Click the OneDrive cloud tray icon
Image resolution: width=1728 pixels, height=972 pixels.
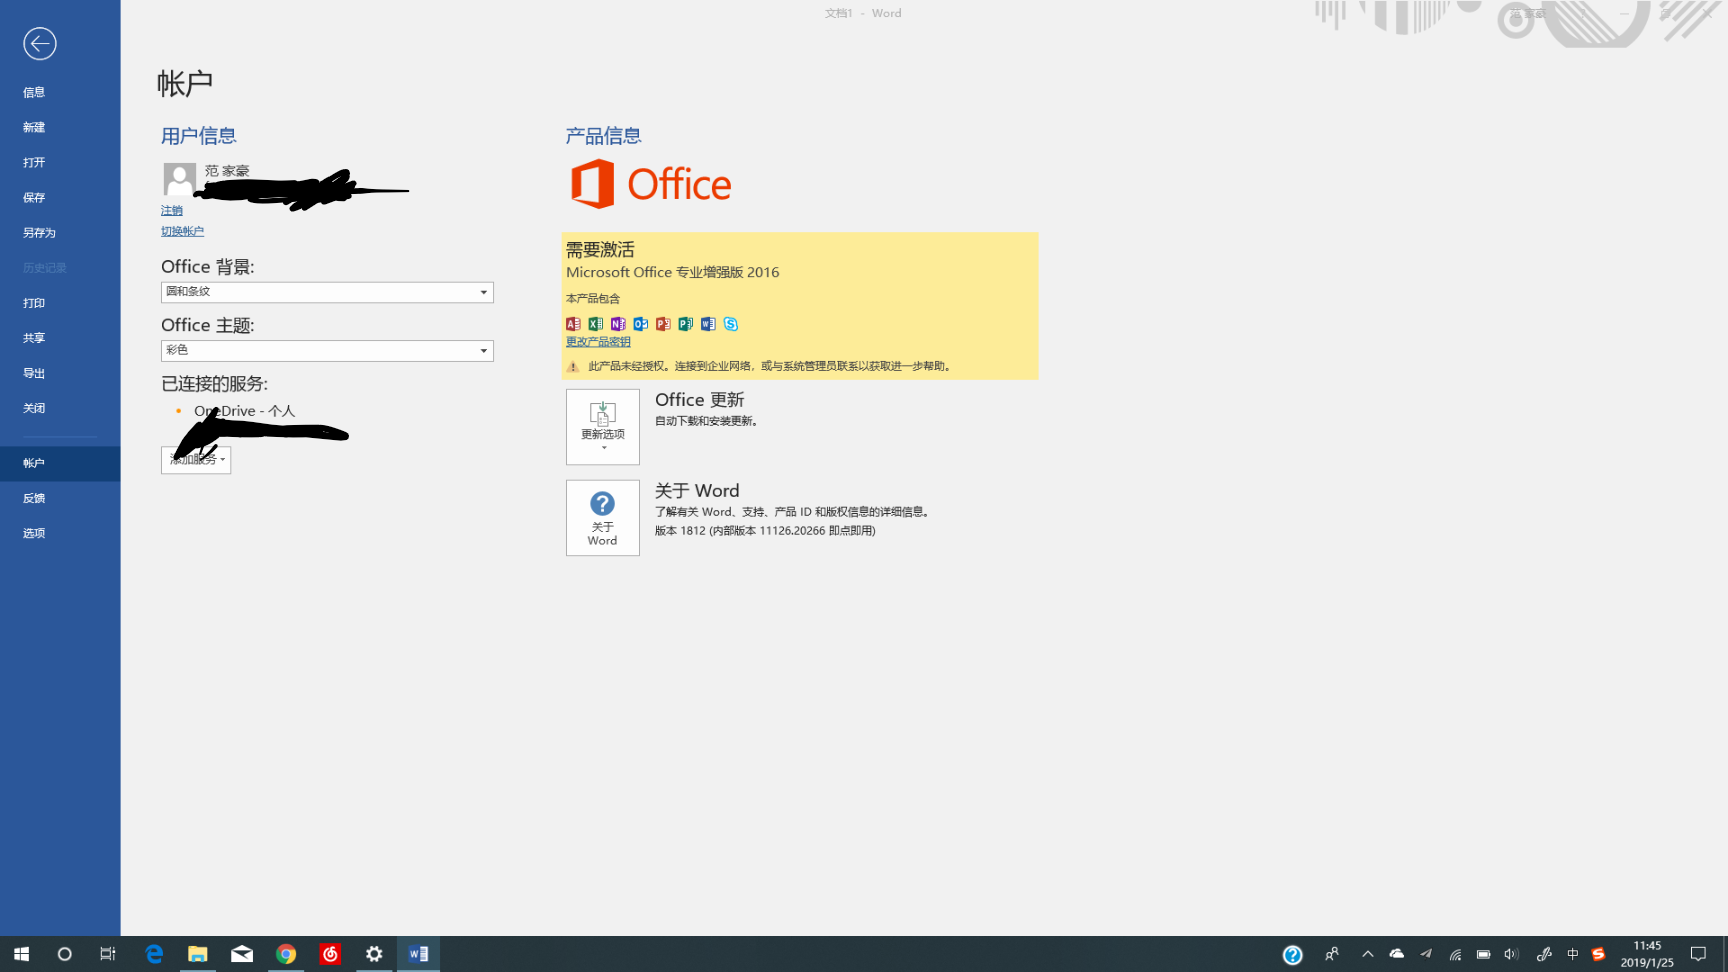tap(1397, 954)
